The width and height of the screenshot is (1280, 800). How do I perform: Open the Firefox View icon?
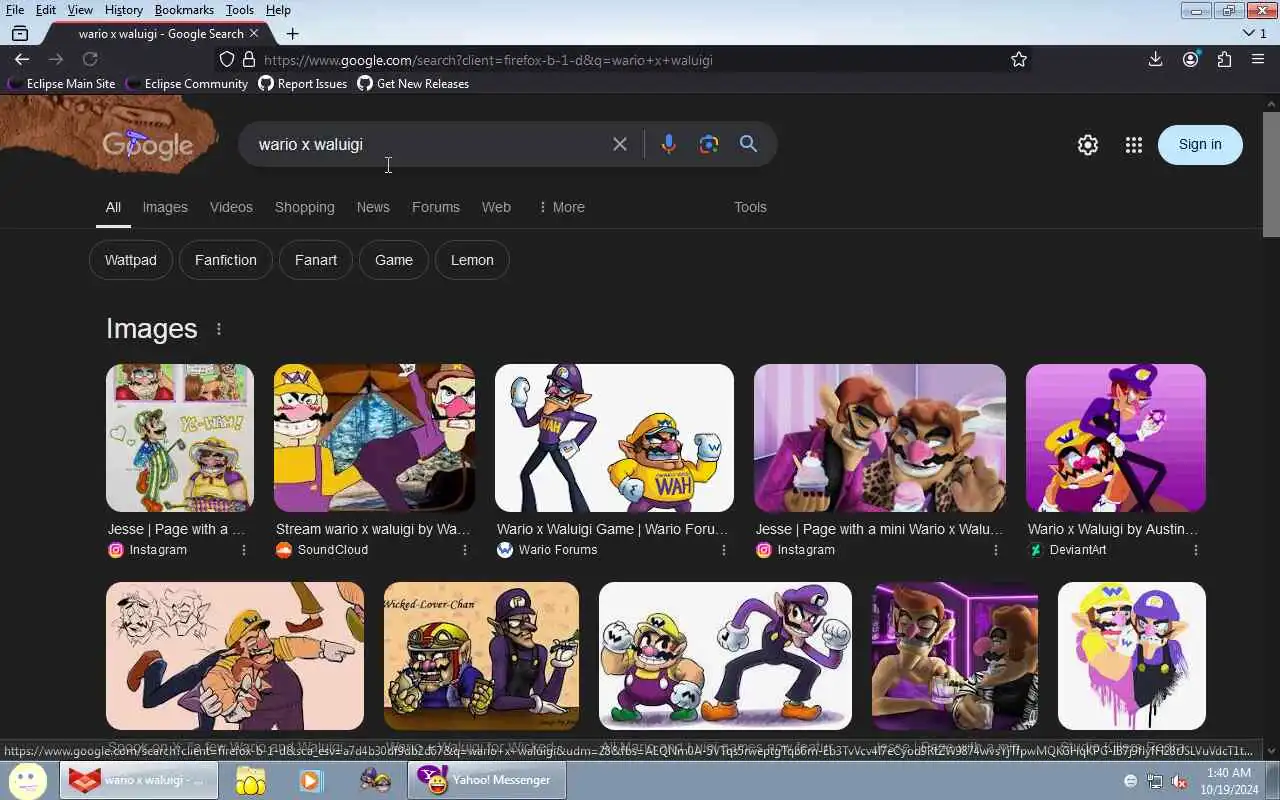(20, 34)
